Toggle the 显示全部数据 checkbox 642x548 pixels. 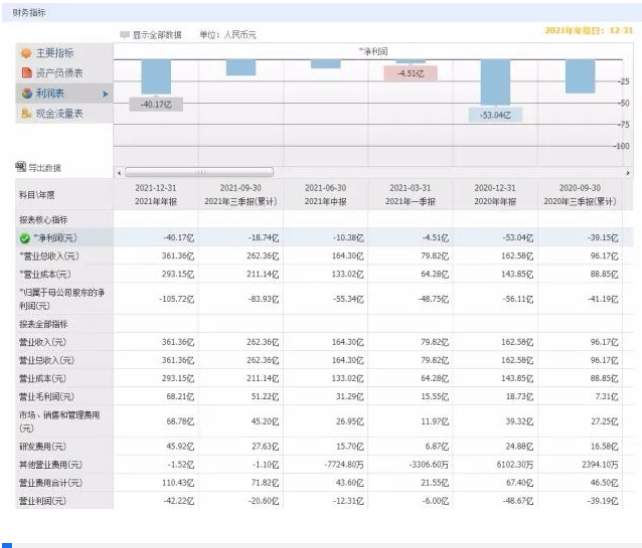pyautogui.click(x=124, y=34)
